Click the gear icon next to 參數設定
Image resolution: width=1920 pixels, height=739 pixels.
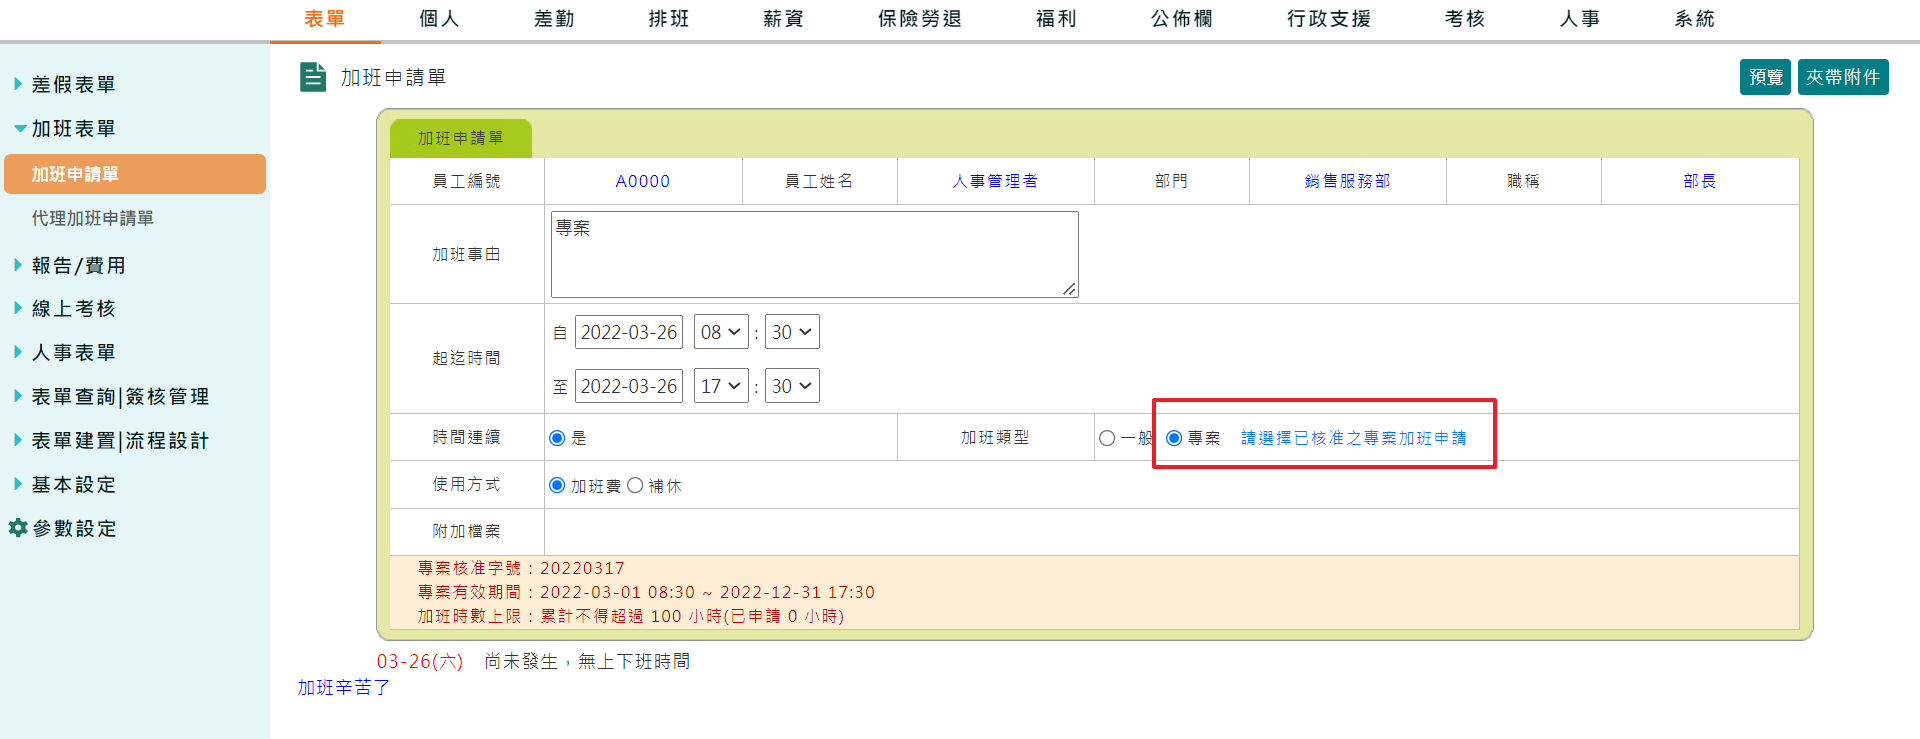tap(18, 528)
